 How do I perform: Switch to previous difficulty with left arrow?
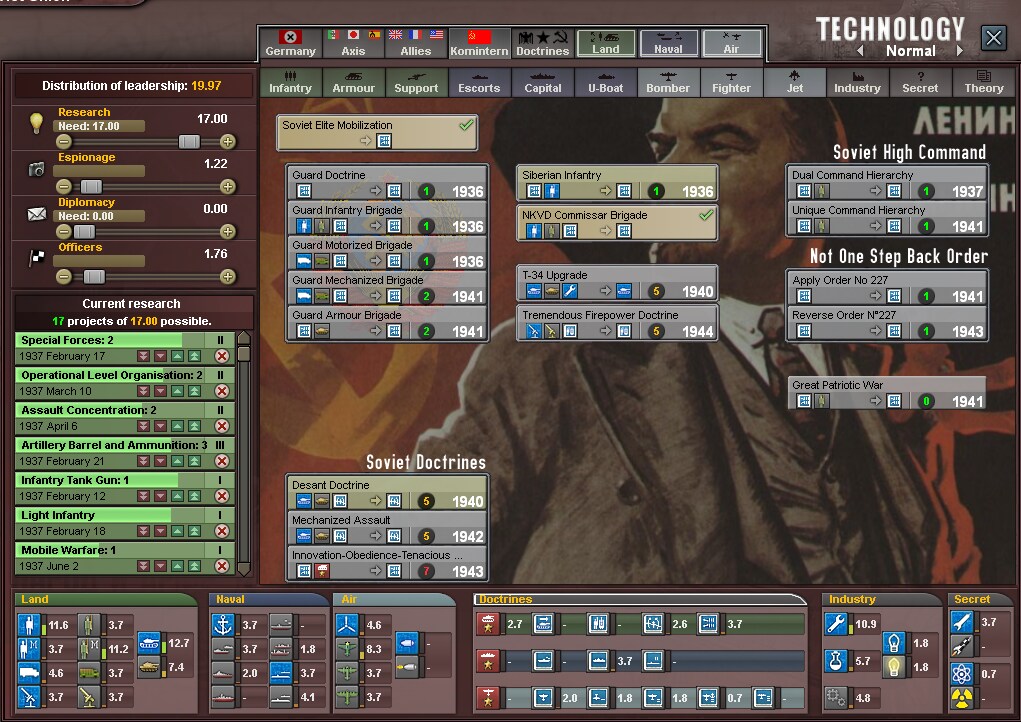point(861,51)
